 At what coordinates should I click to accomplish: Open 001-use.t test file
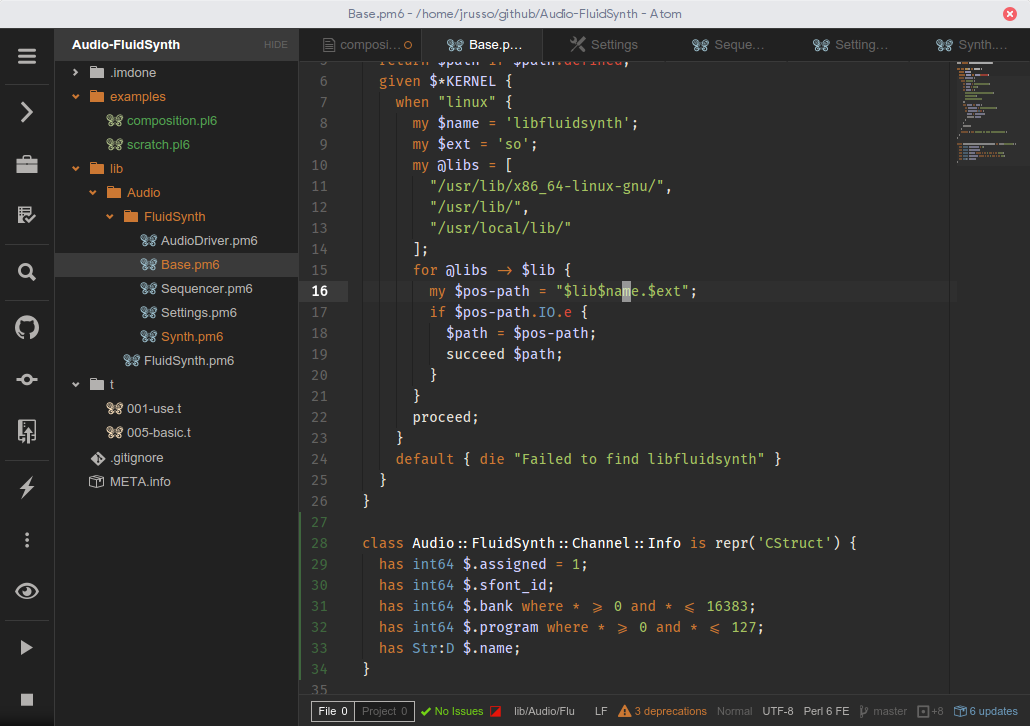154,409
